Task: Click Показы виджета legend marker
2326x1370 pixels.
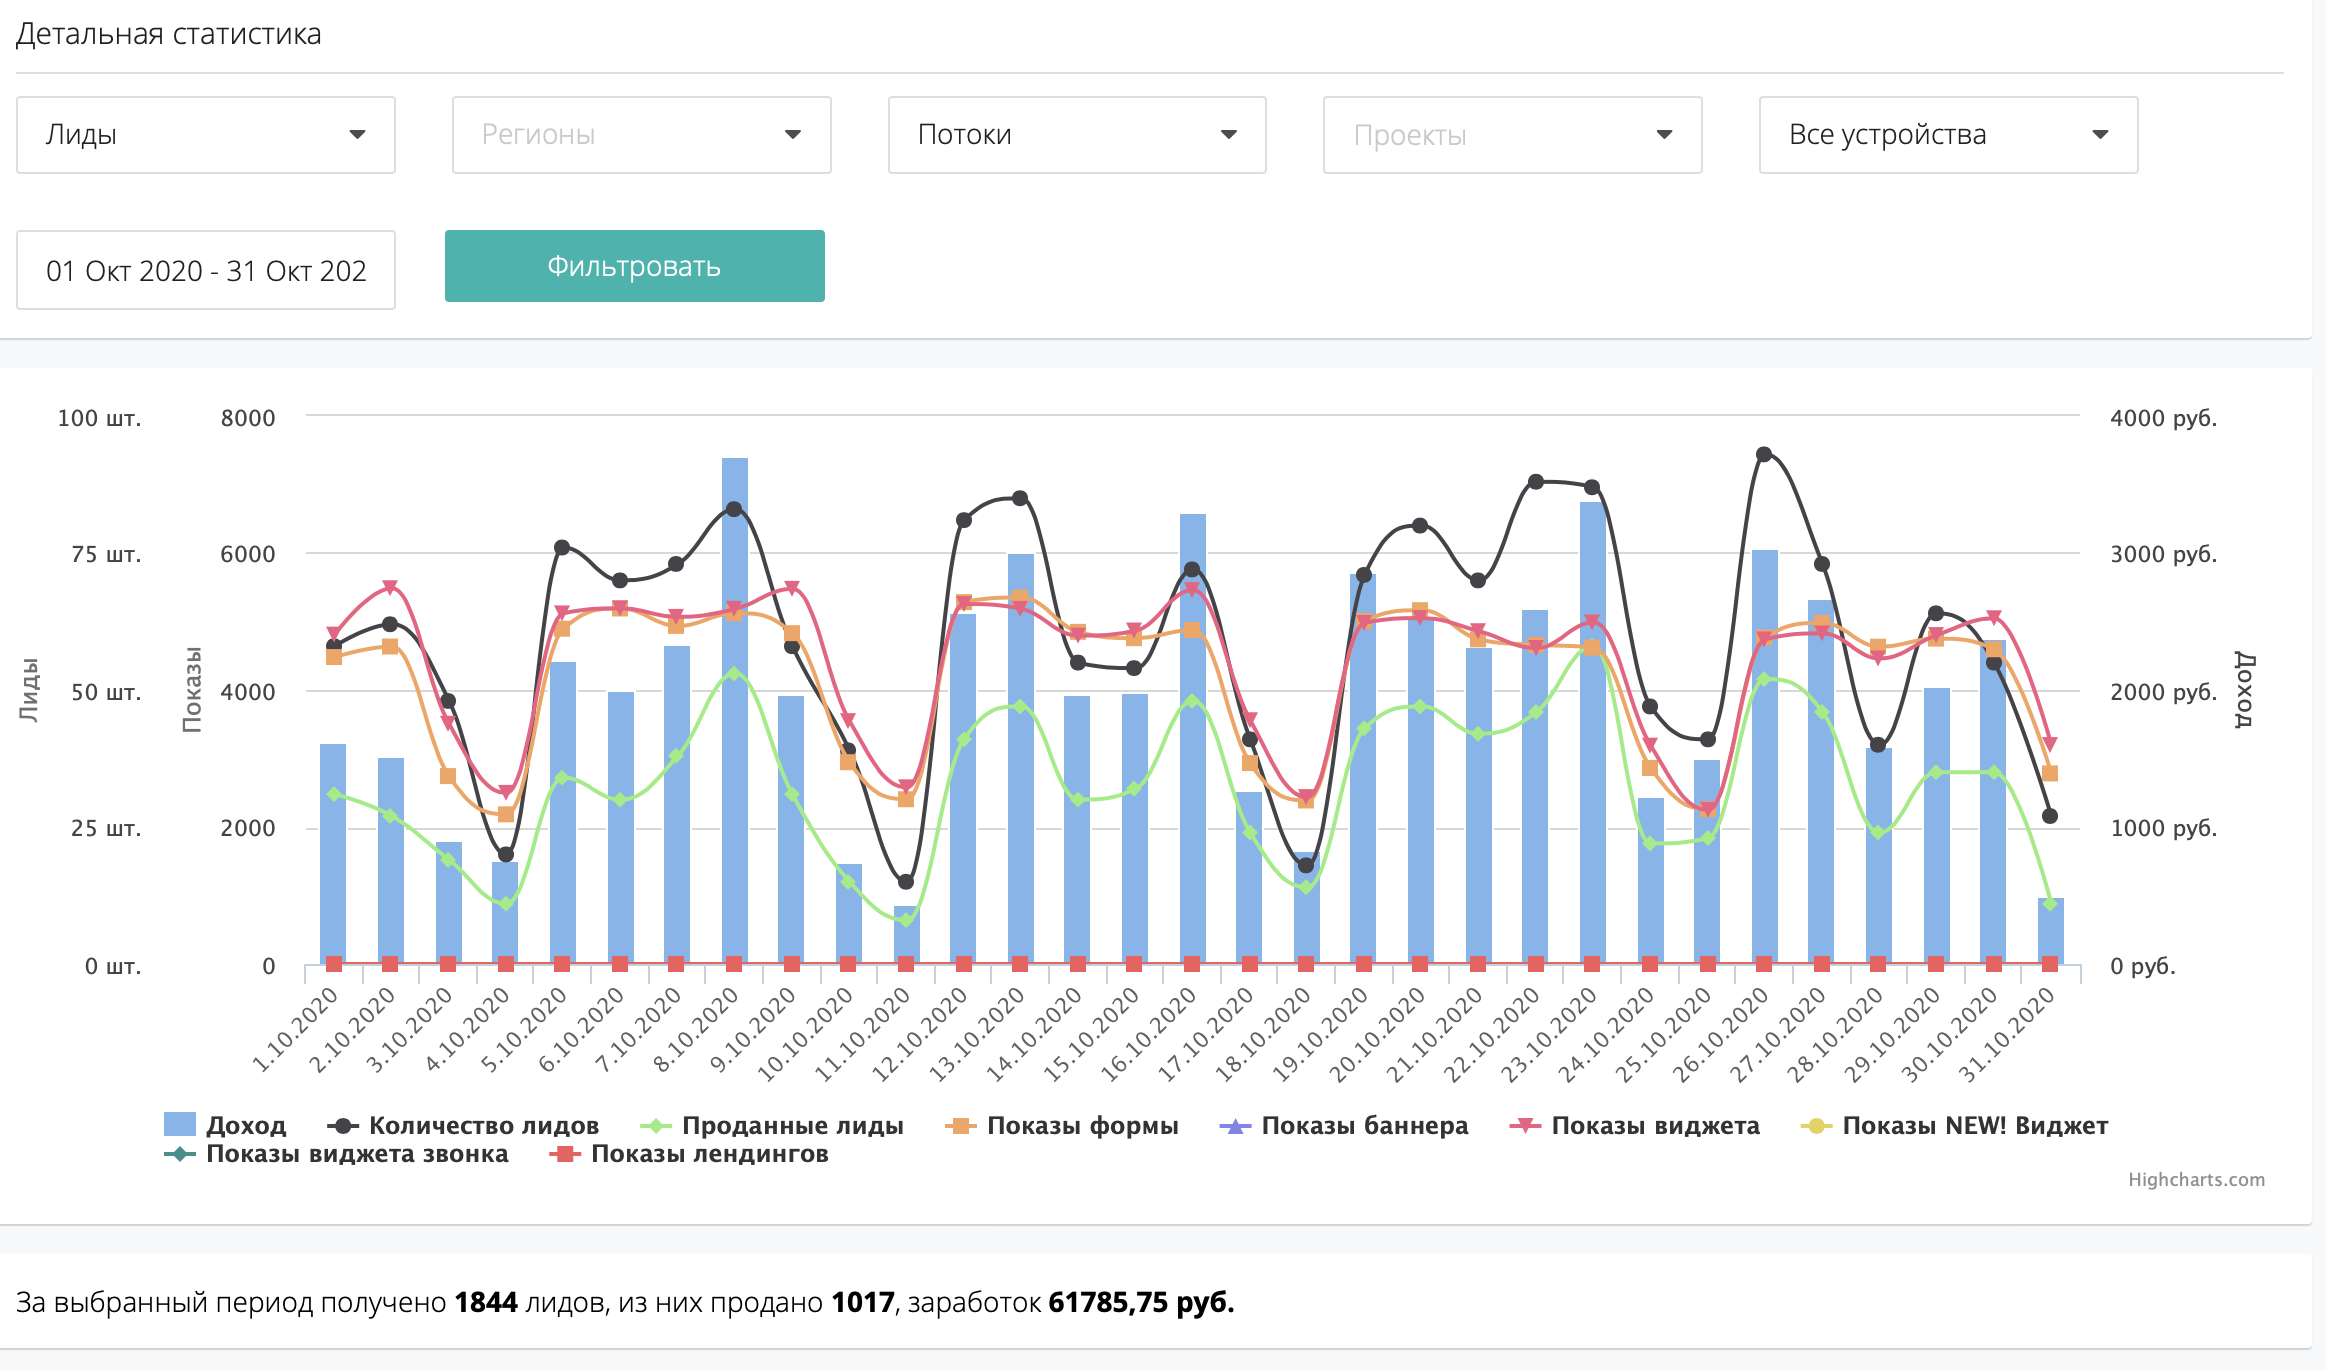Action: tap(1525, 1126)
